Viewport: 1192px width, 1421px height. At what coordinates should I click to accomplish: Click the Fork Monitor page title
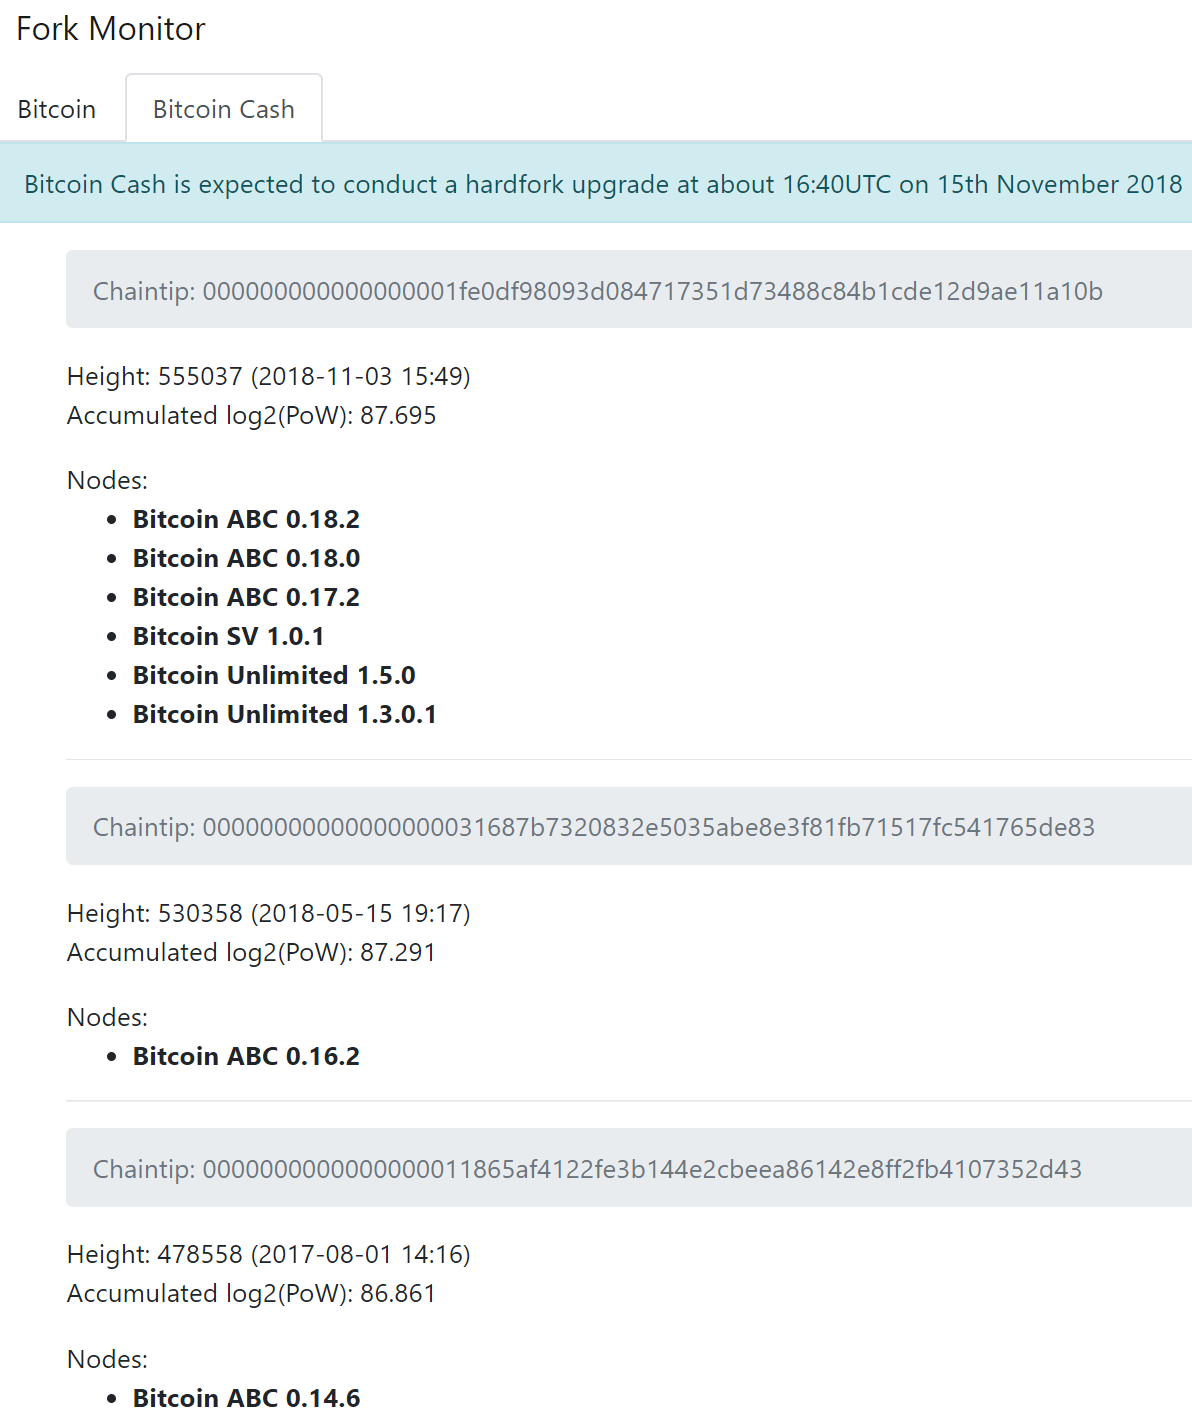pos(111,29)
